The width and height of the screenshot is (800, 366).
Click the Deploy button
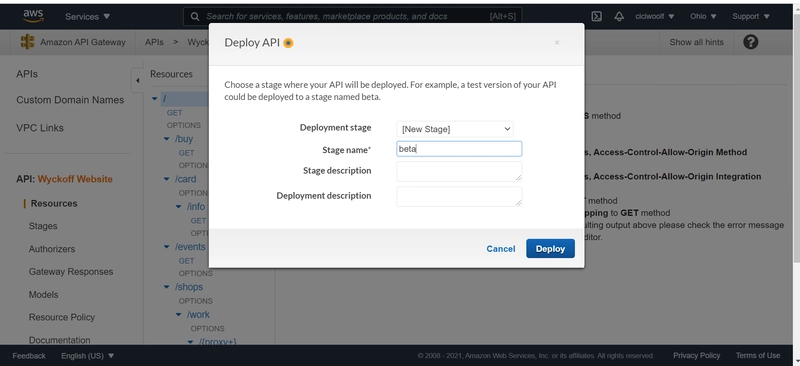[550, 249]
